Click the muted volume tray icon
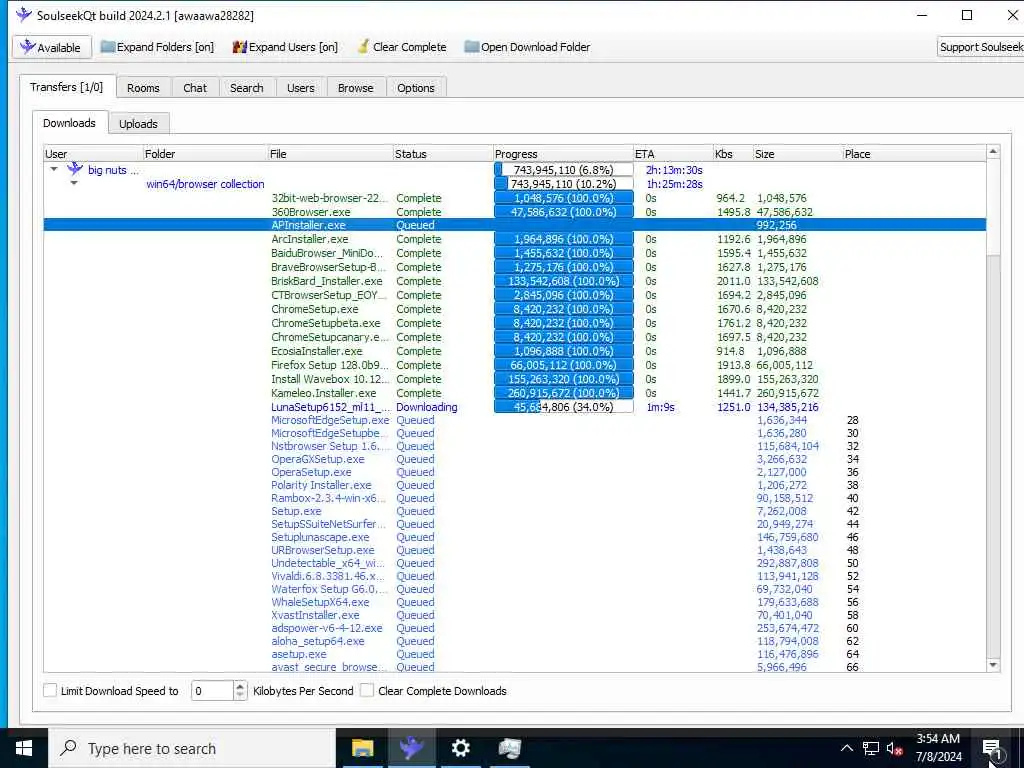This screenshot has height=768, width=1024. 894,749
